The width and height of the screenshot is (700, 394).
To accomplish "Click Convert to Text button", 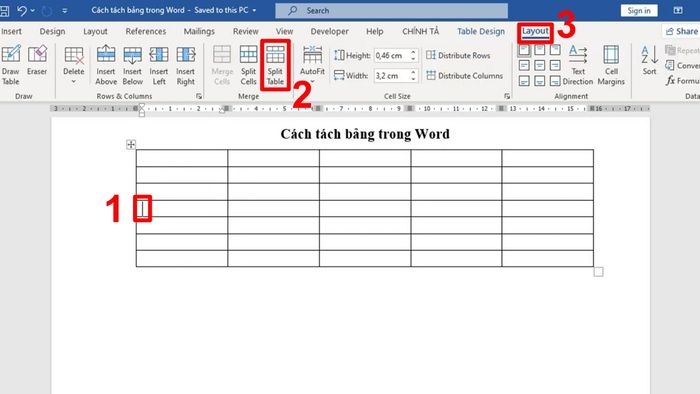I will (683, 66).
